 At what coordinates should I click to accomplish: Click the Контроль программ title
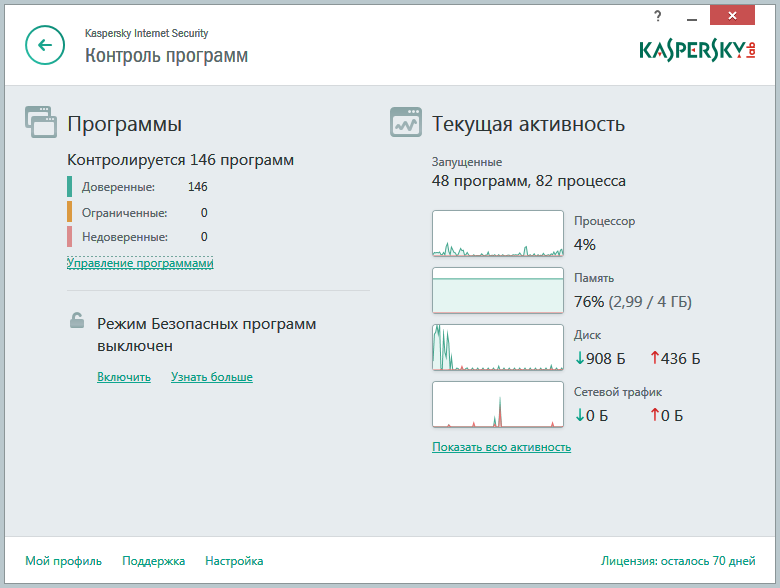click(x=167, y=55)
